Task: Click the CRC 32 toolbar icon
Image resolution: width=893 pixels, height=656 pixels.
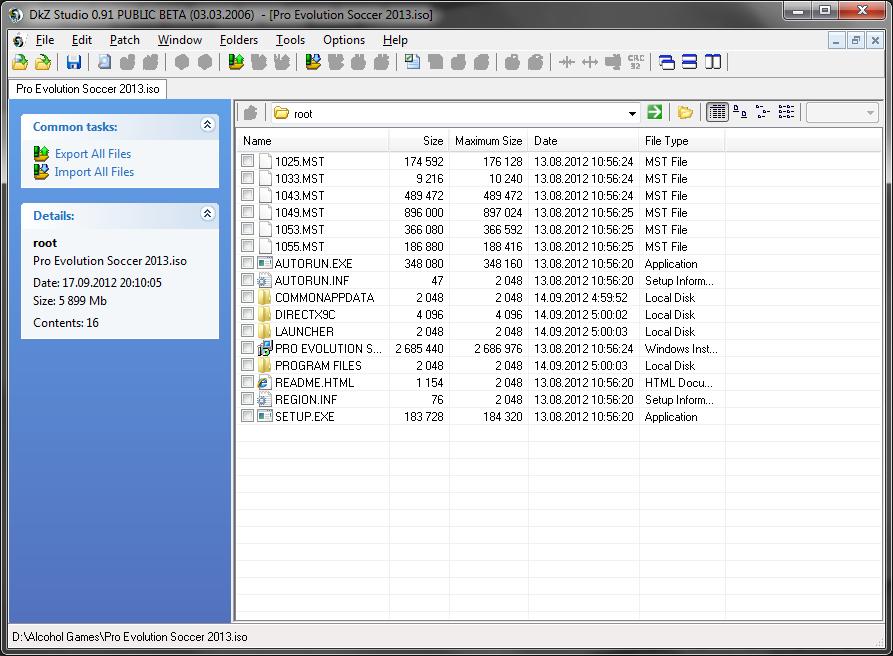Action: pos(636,62)
